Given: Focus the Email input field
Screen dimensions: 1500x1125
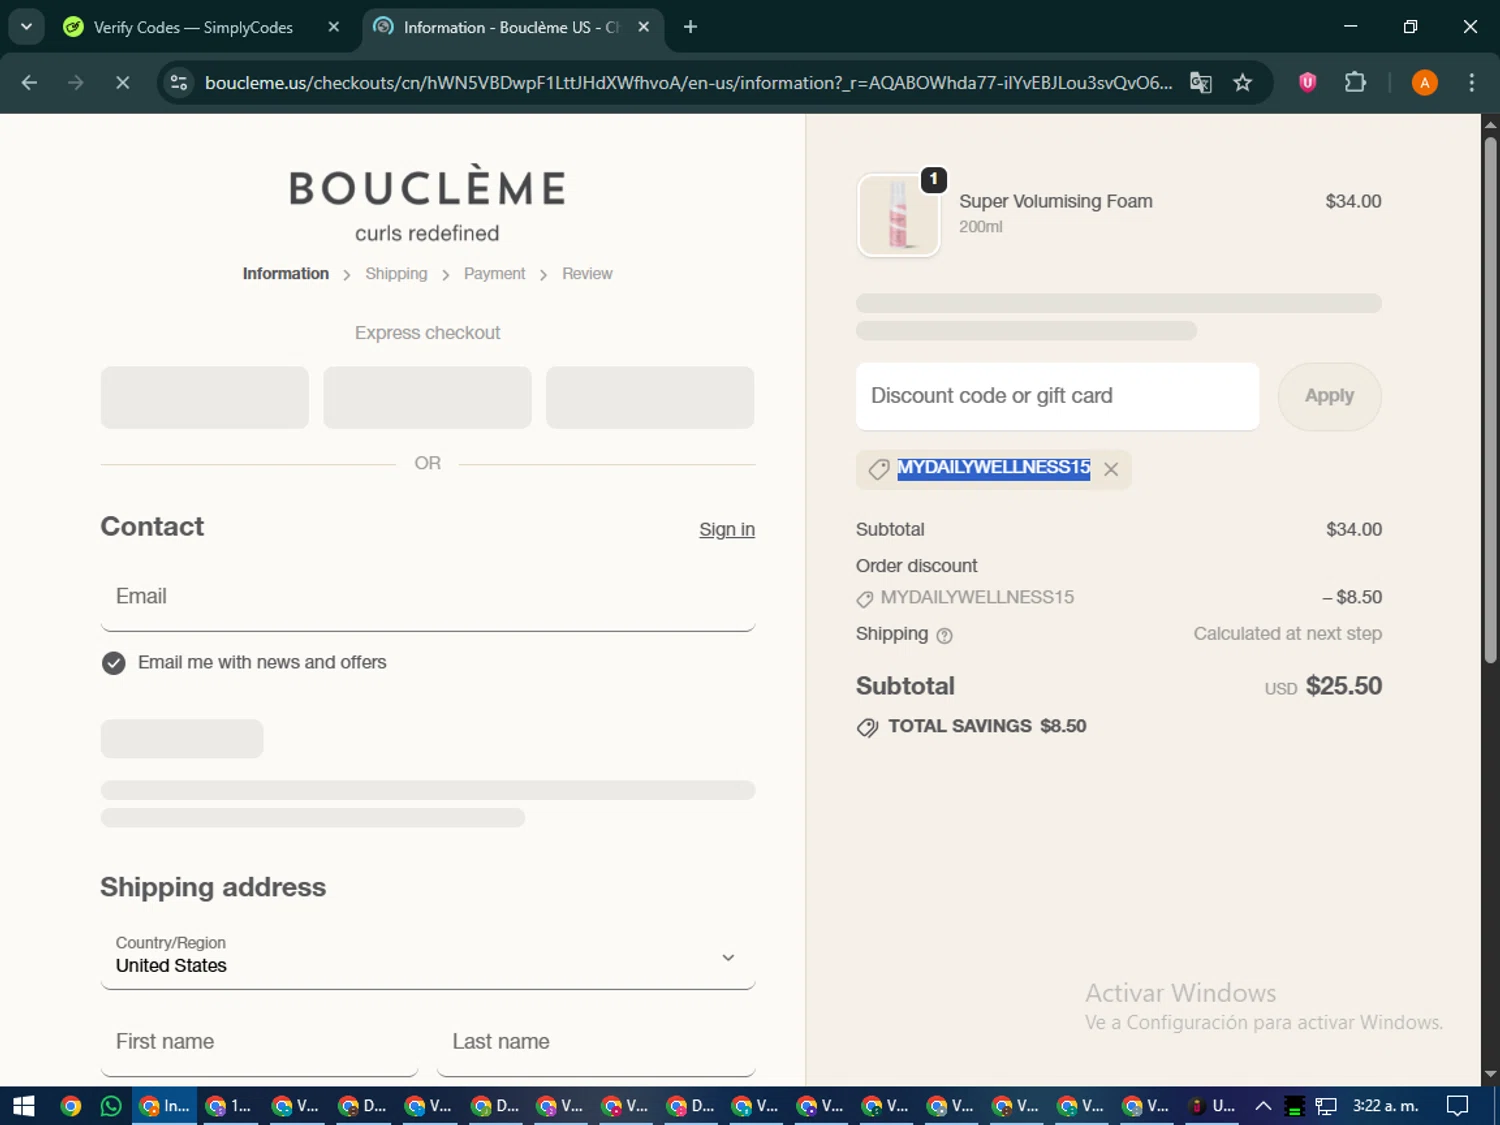Looking at the screenshot, I should point(427,597).
